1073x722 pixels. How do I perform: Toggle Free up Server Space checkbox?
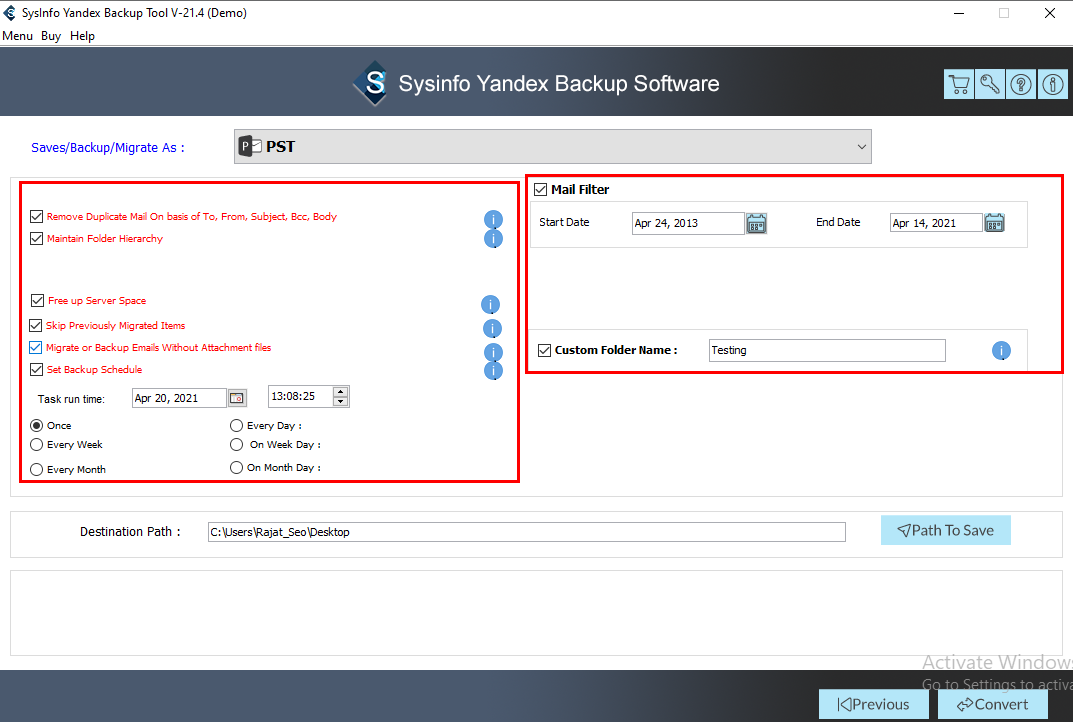coord(38,300)
